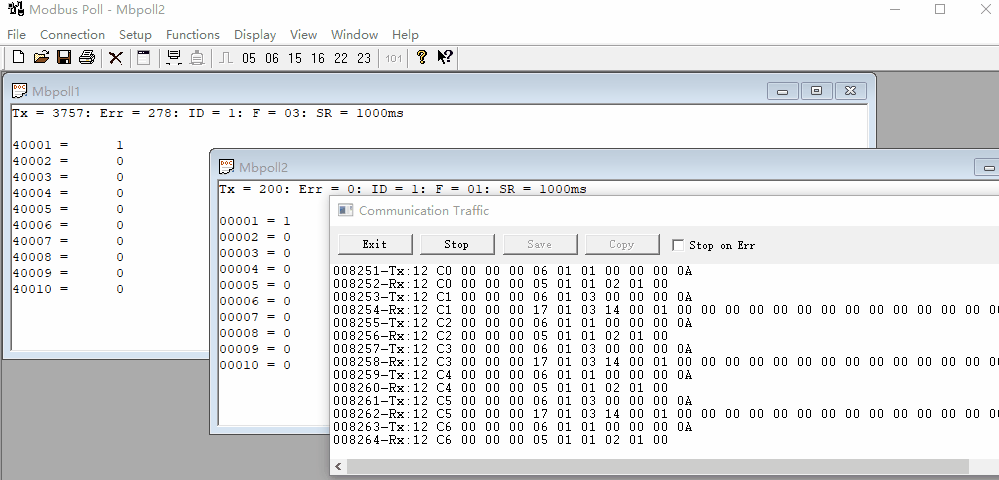The image size is (999, 480).
Task: Select function 16 in toolbar
Action: click(318, 58)
